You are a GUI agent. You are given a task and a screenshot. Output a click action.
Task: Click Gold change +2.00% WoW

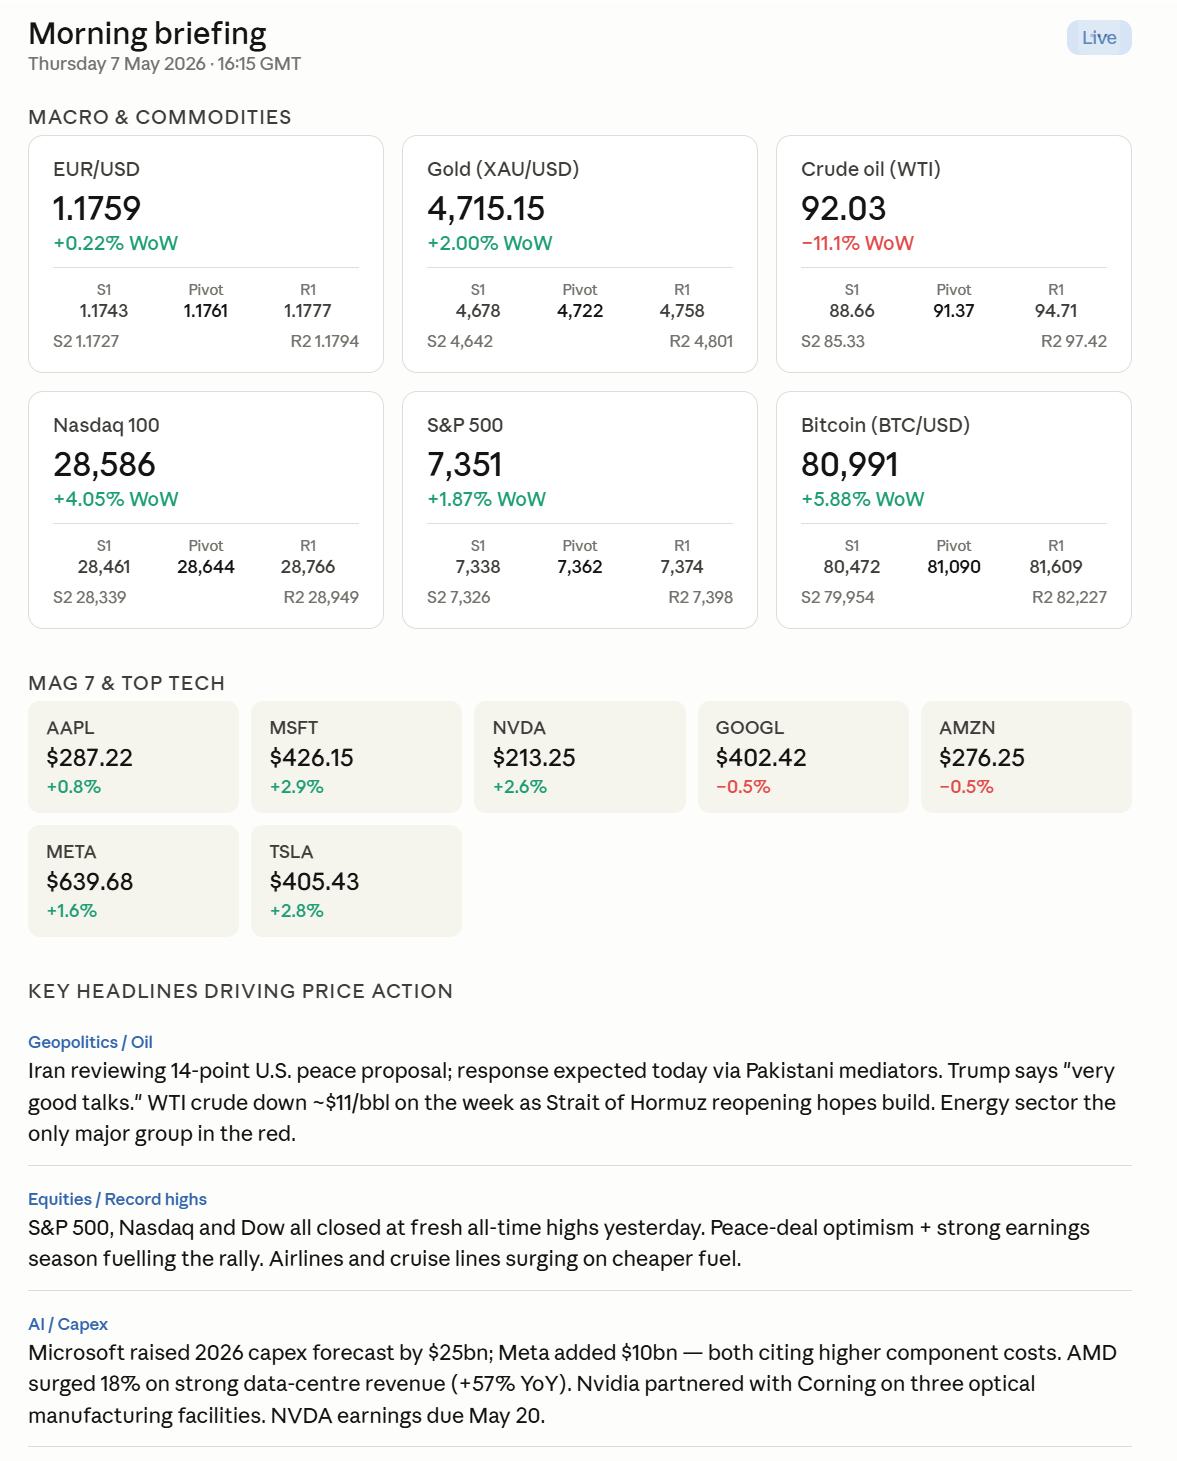click(x=489, y=243)
